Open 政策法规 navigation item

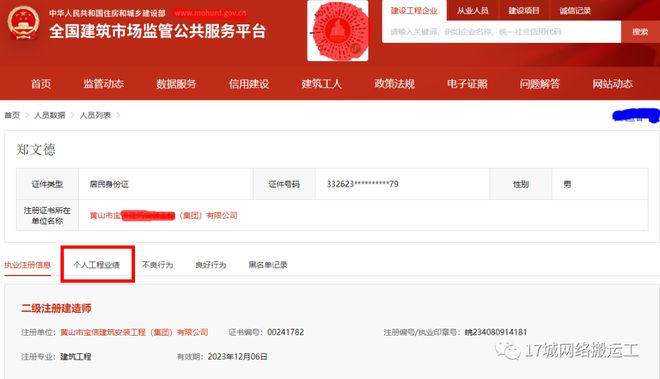(x=394, y=84)
